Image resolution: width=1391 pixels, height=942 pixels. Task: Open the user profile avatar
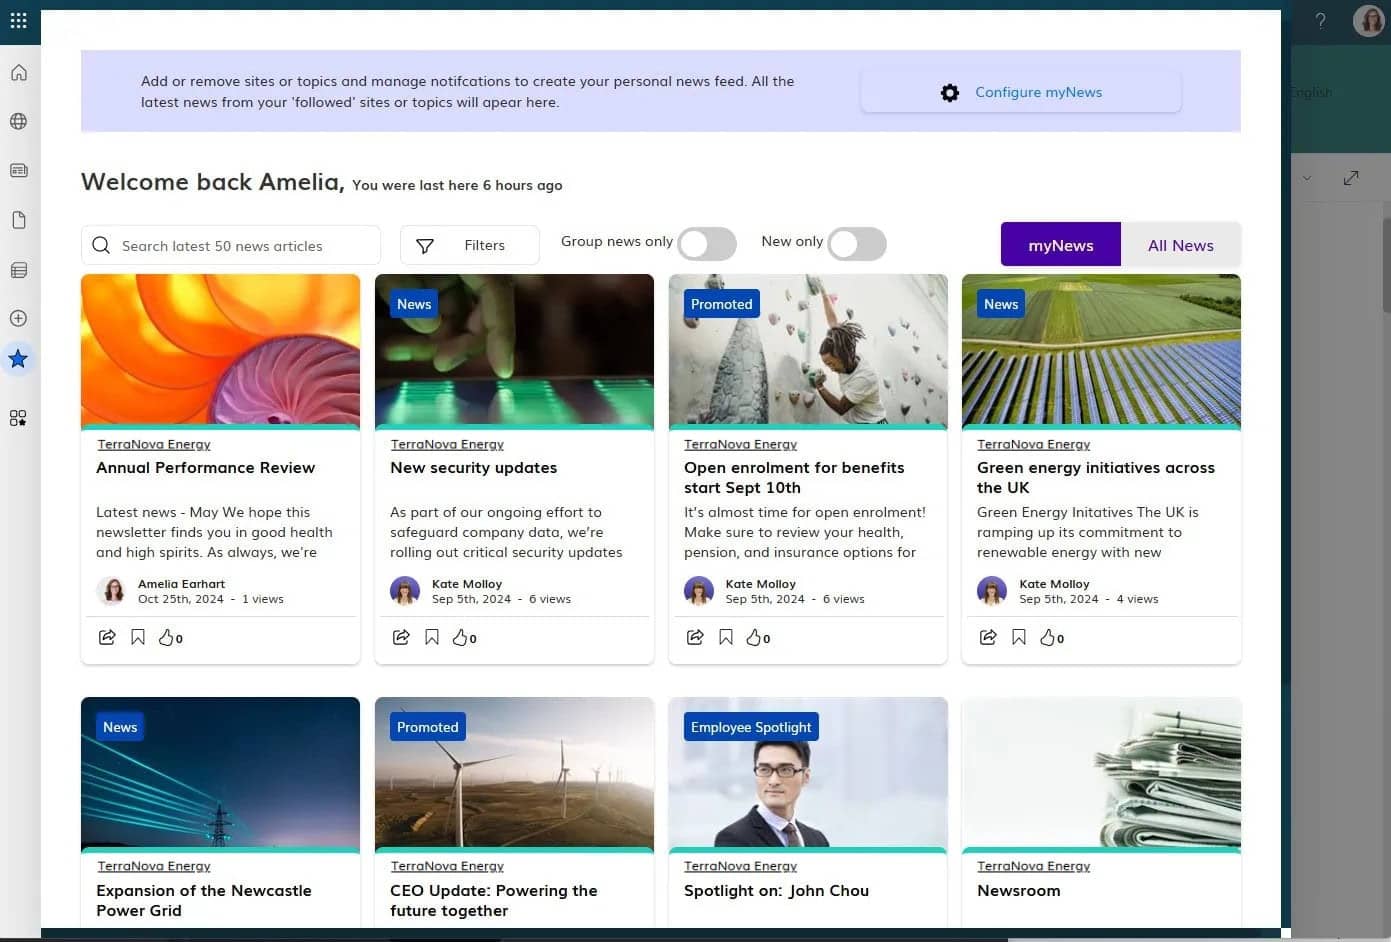1368,20
